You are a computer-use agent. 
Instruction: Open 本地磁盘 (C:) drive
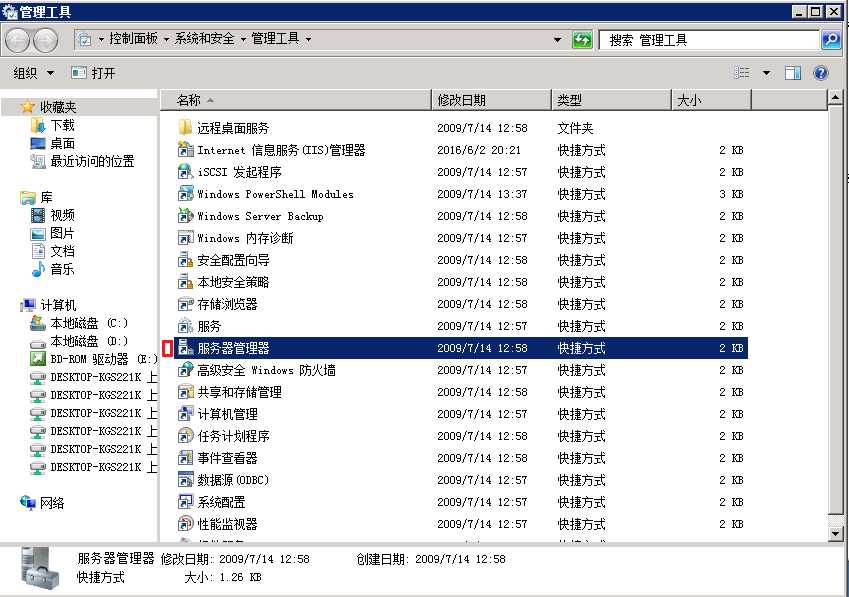click(x=89, y=323)
